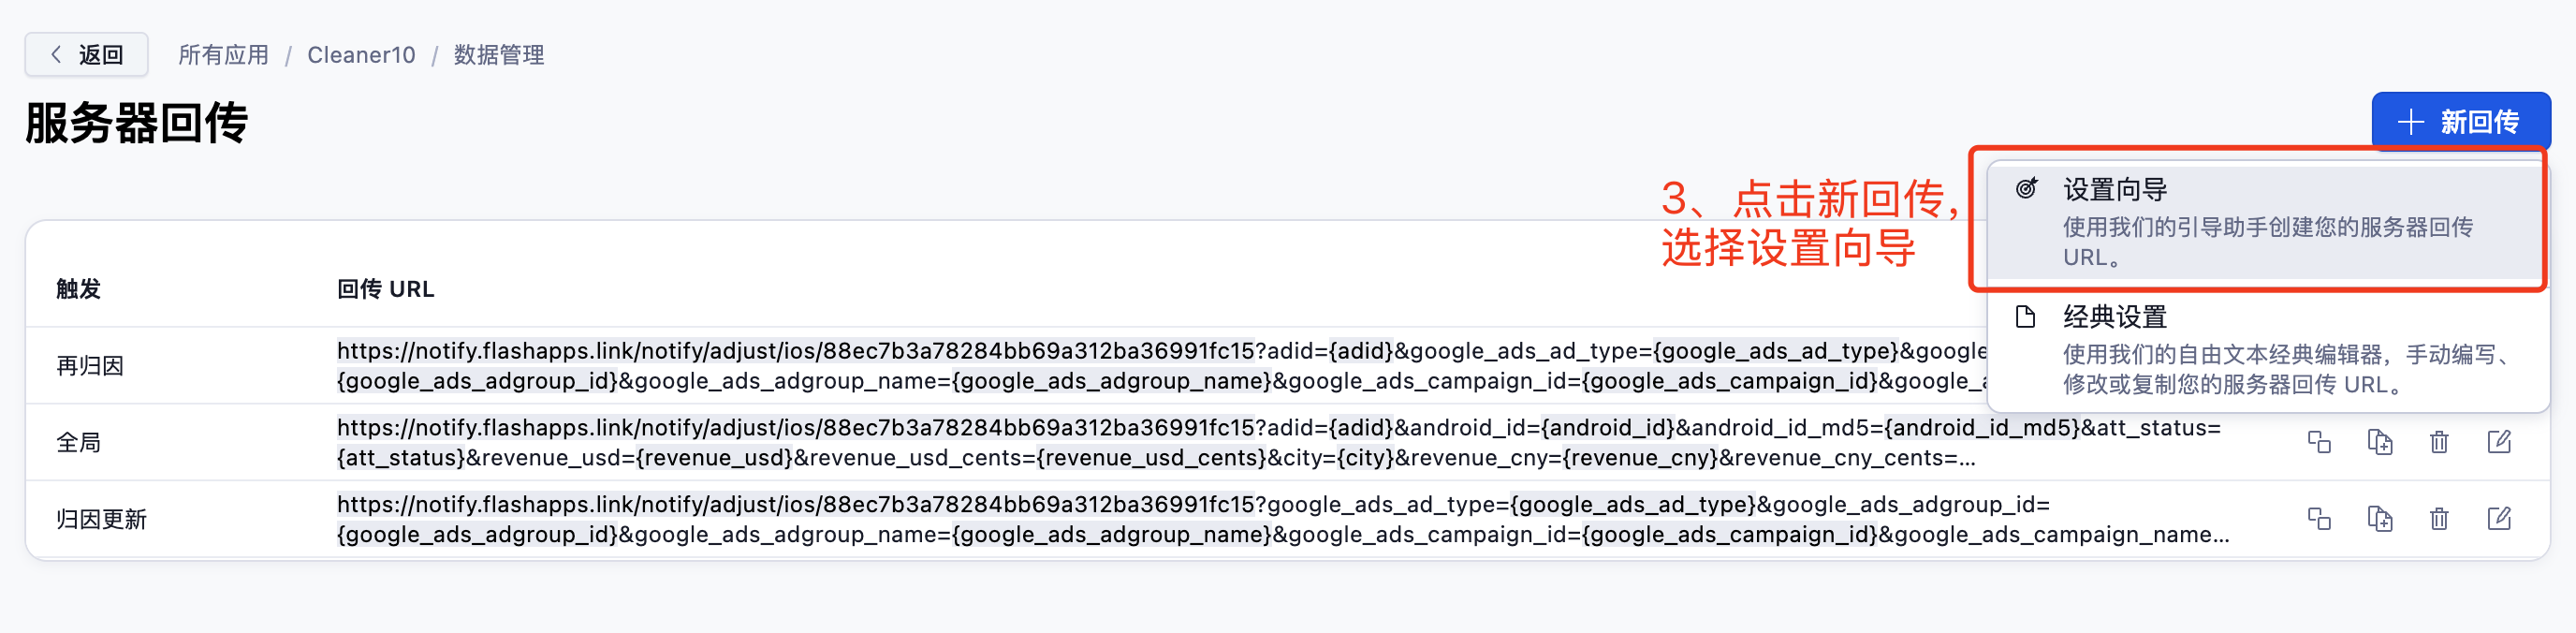Duplicate the 归因更新 callback
This screenshot has height=633, width=2576.
(x=2379, y=519)
